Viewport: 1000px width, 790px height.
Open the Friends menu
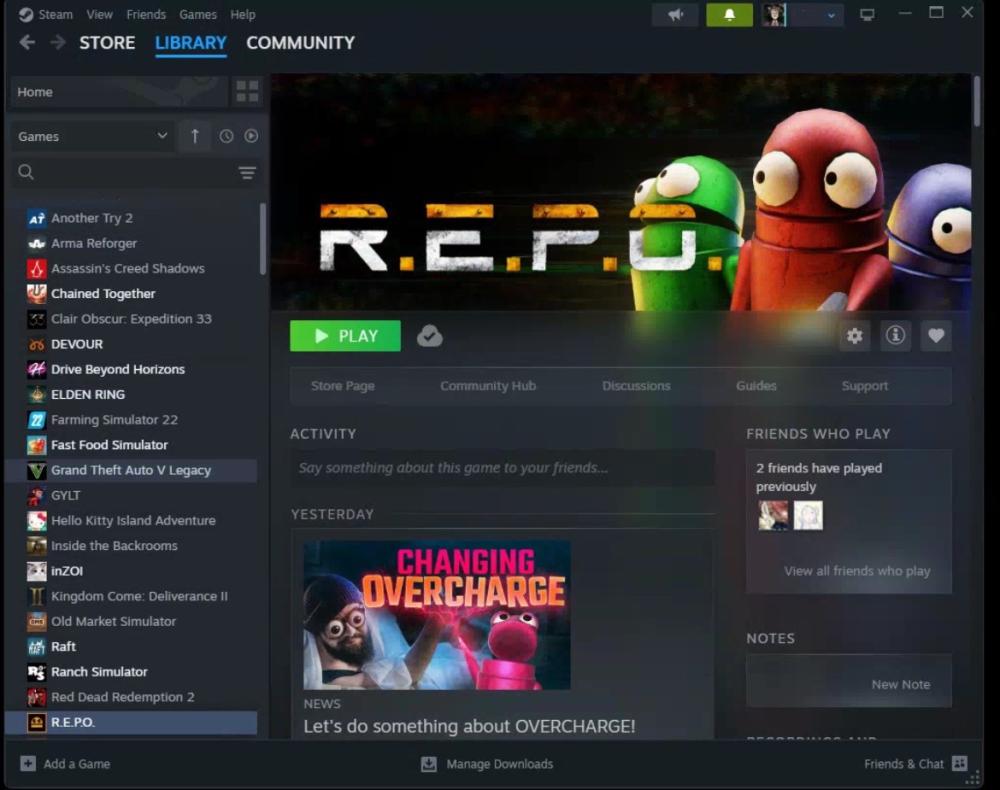(146, 14)
